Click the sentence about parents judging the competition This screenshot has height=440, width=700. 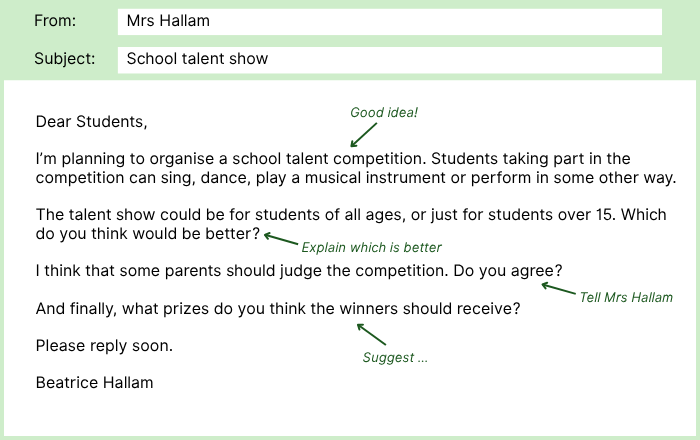[x=243, y=271]
